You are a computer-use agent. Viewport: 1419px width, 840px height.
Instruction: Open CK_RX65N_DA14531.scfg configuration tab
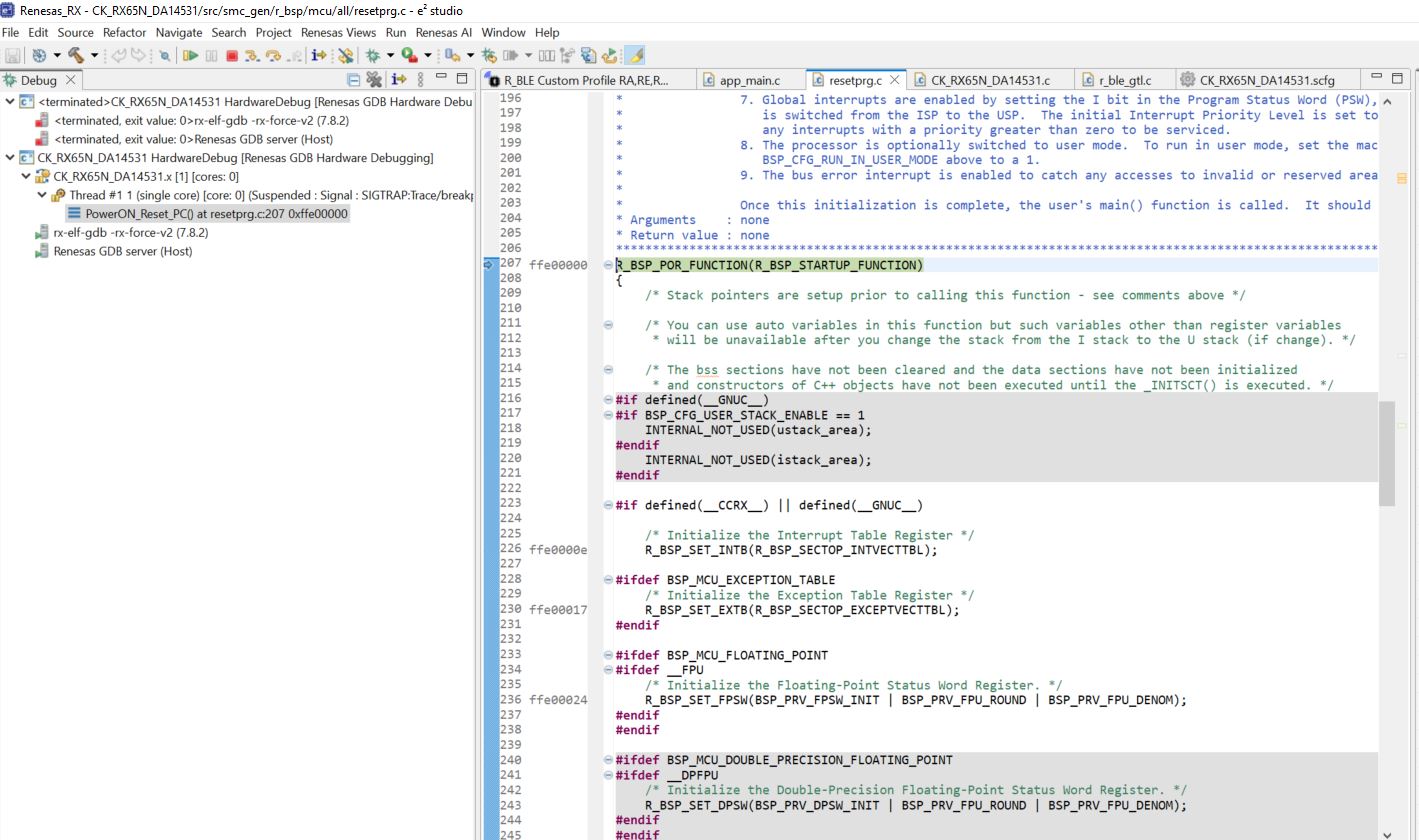(1266, 80)
